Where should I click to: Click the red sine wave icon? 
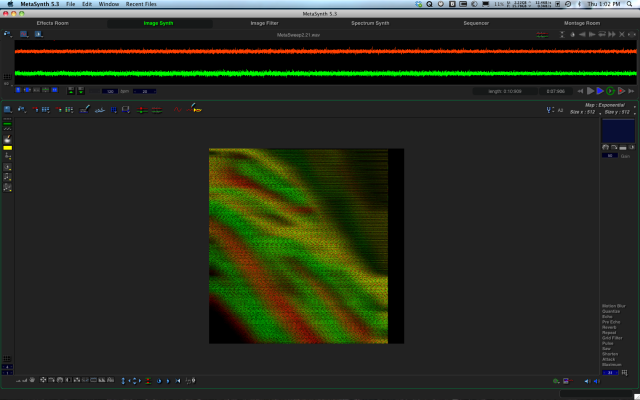178,109
